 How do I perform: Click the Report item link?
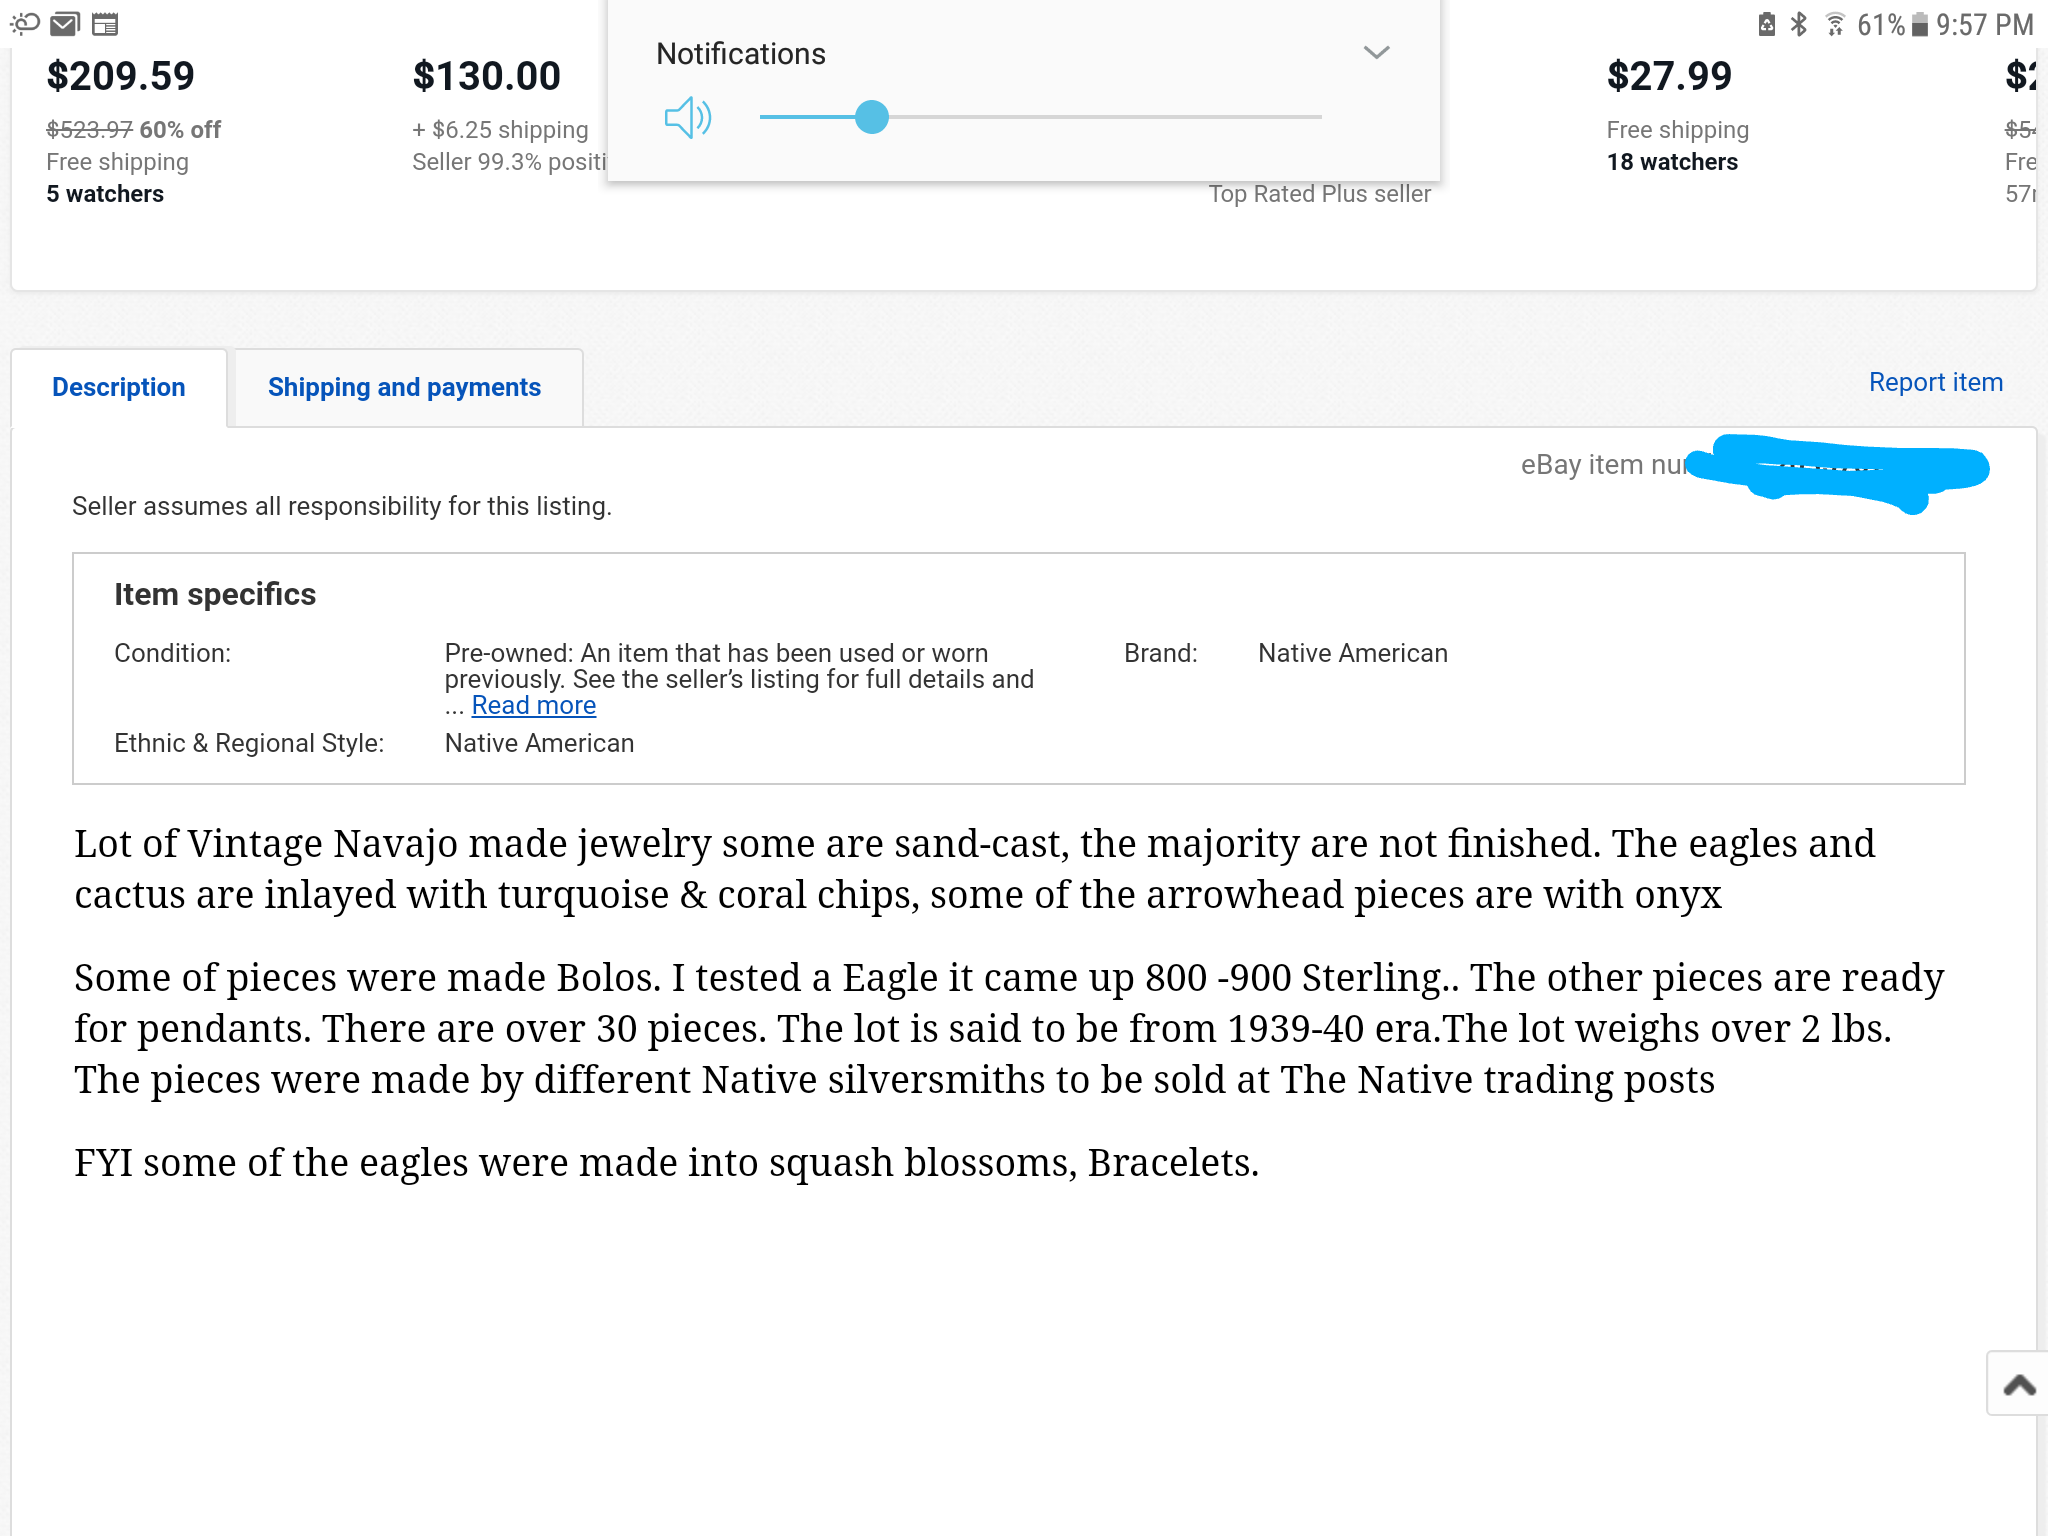pyautogui.click(x=1935, y=382)
